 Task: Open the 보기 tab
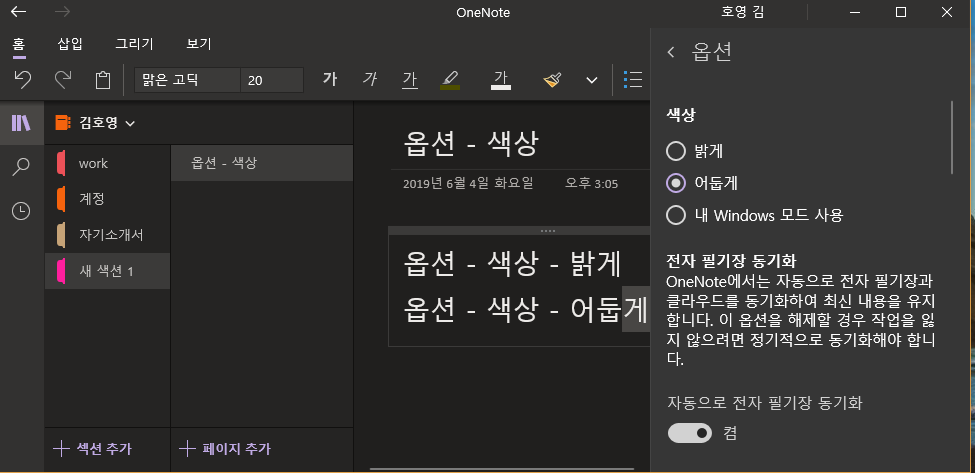[199, 44]
